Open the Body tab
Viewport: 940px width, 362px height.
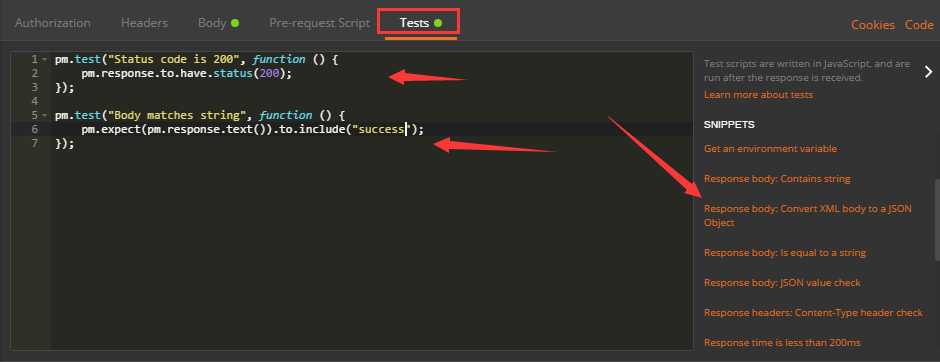click(x=219, y=23)
